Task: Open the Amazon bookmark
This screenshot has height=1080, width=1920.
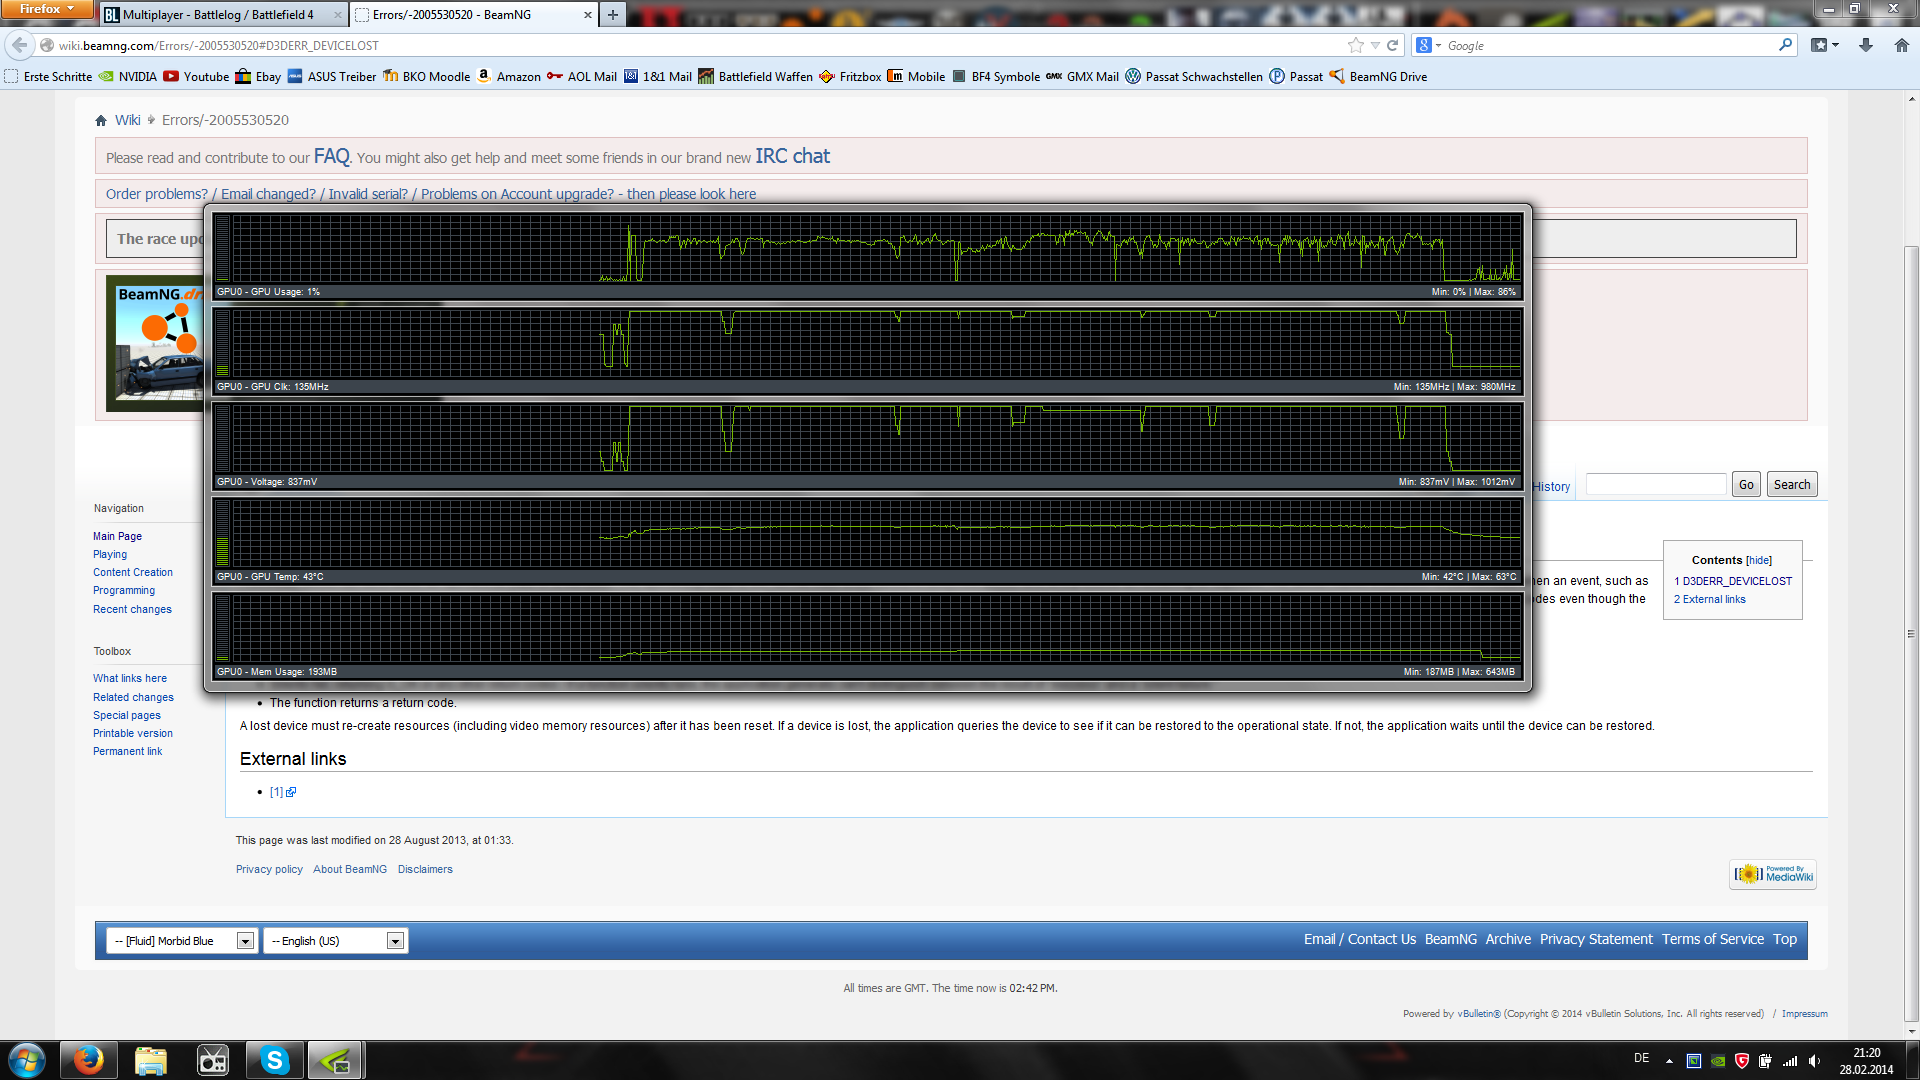Action: (509, 76)
